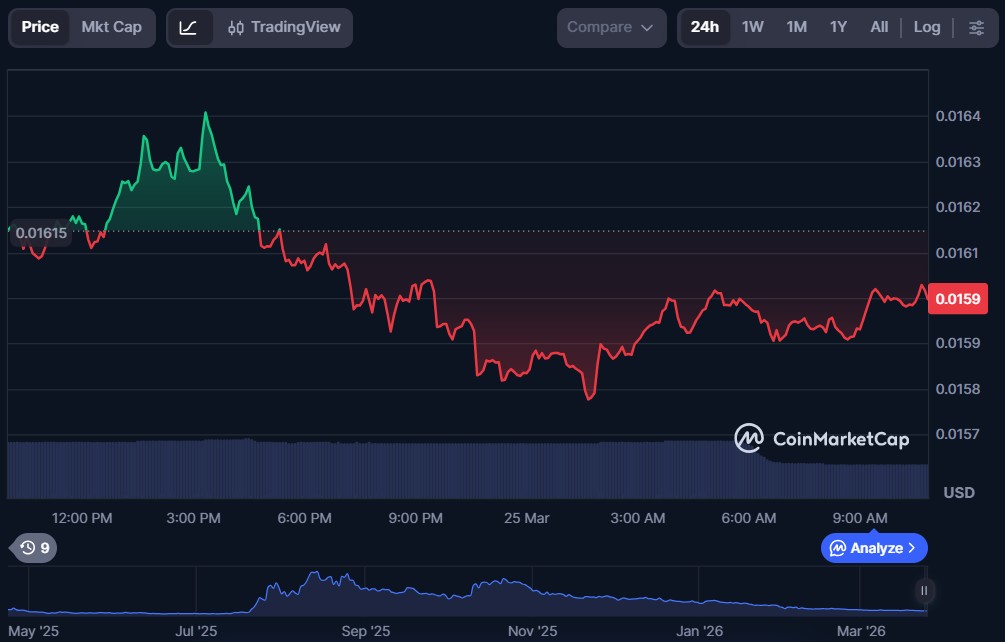Viewport: 1005px width, 642px height.
Task: Choose the 1Y time range
Action: tap(838, 27)
